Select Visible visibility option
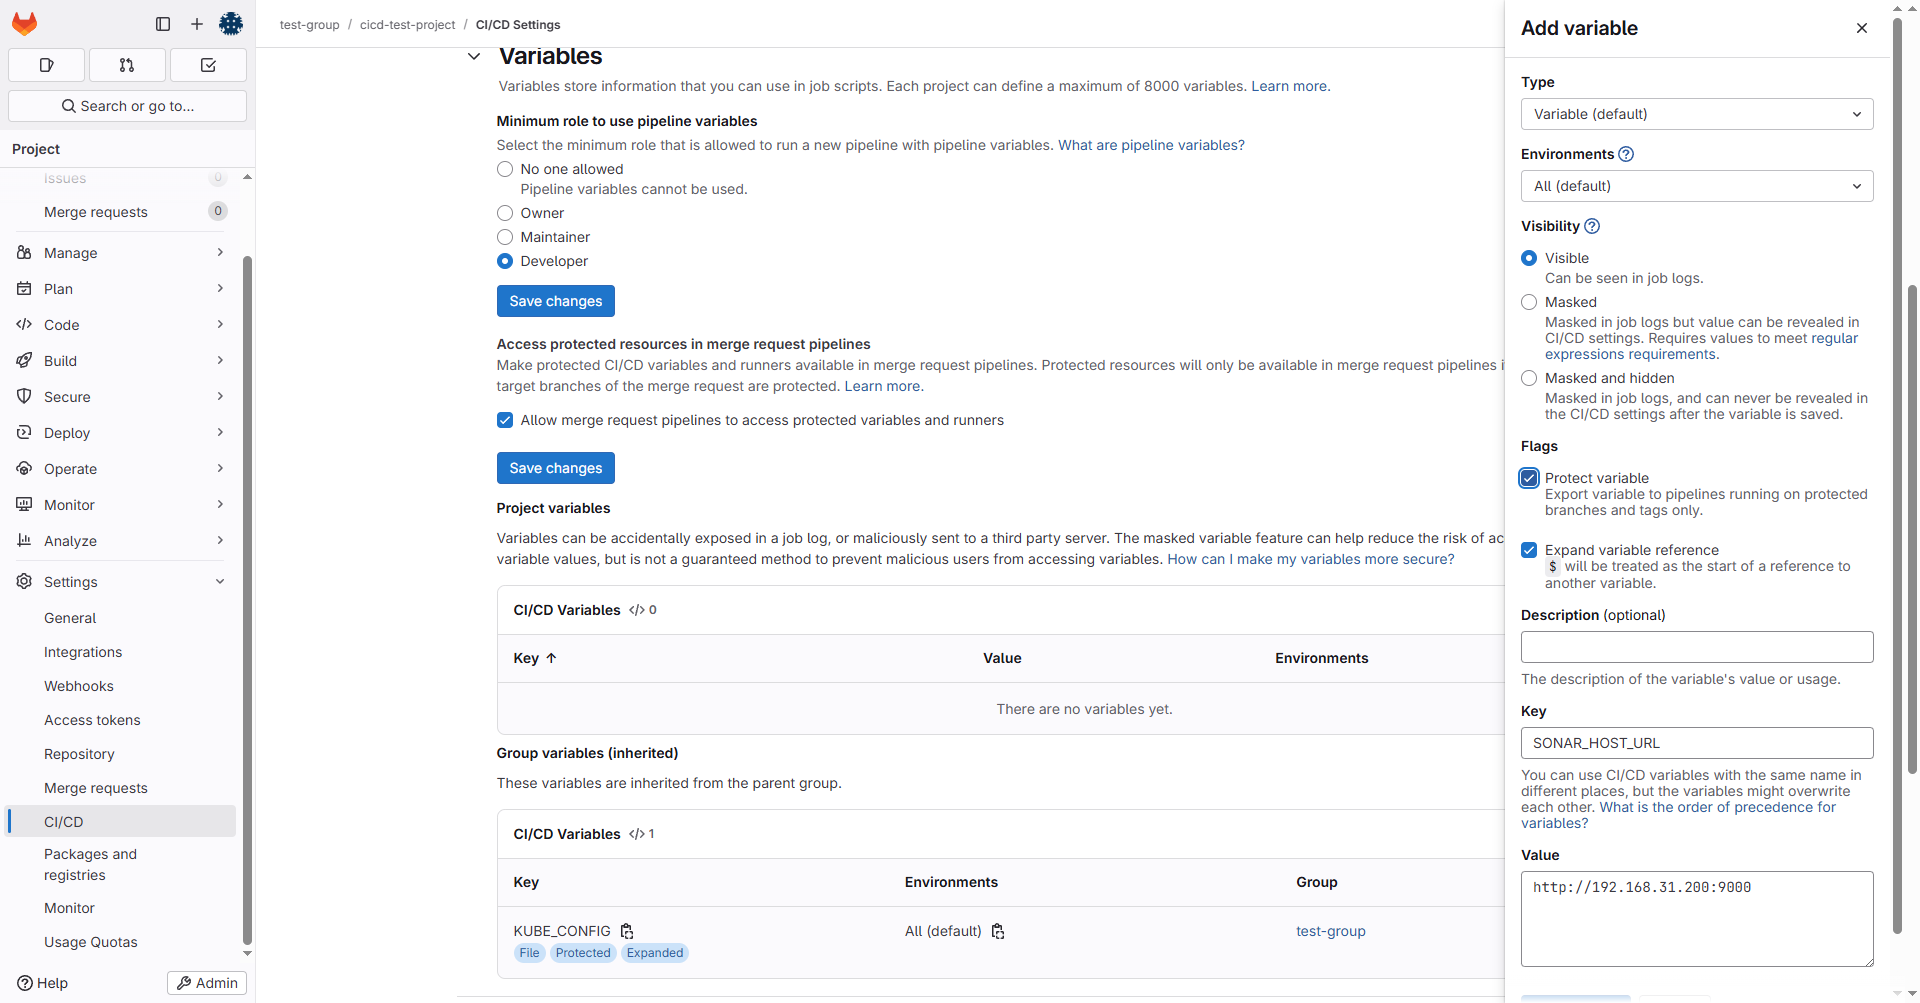 tap(1529, 258)
